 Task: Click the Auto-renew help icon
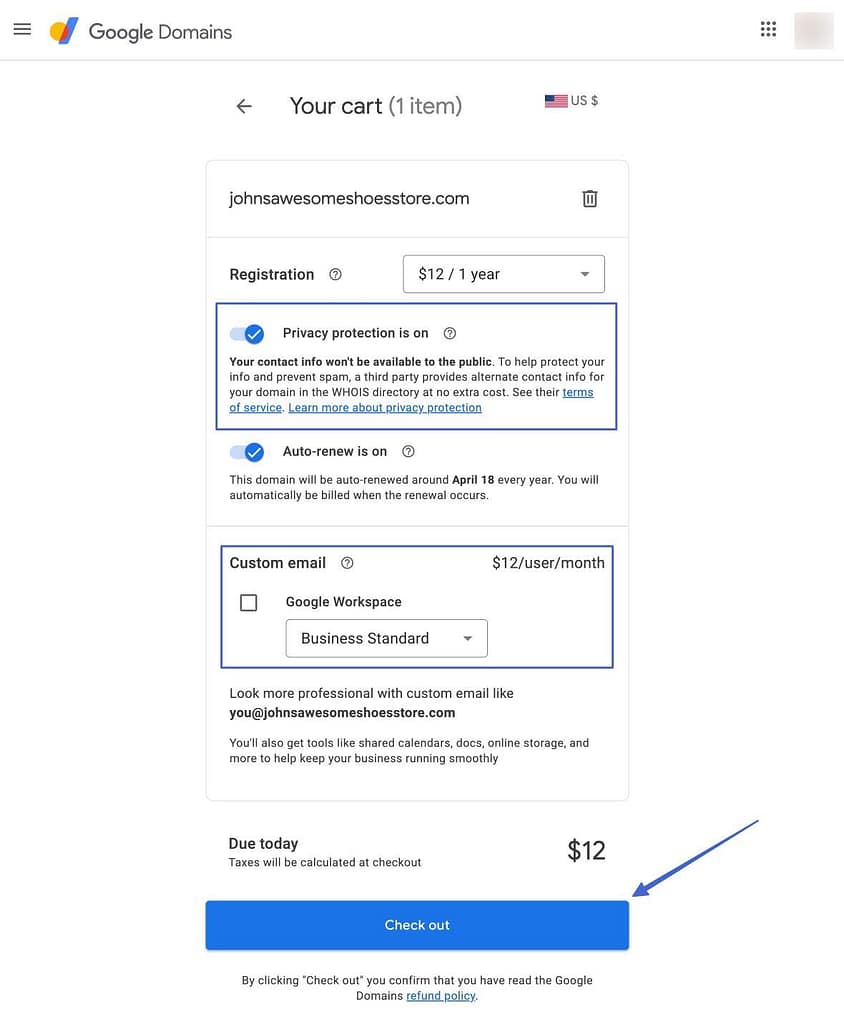click(x=408, y=451)
